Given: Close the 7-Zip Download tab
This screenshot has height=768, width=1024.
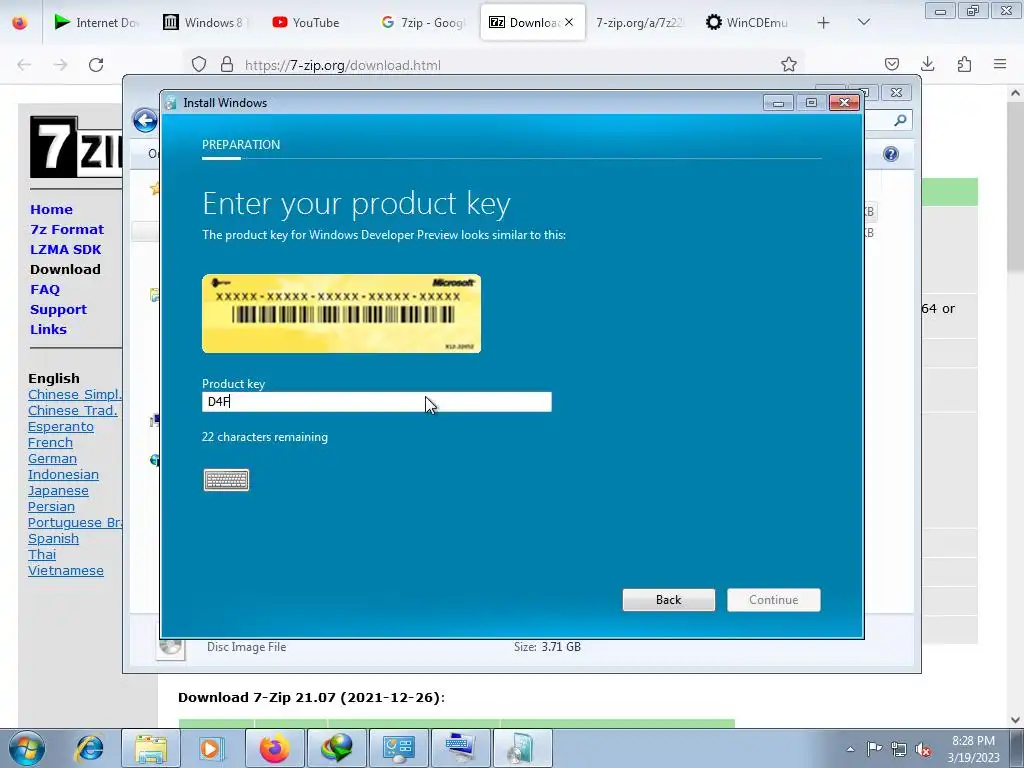Looking at the screenshot, I should click(569, 22).
